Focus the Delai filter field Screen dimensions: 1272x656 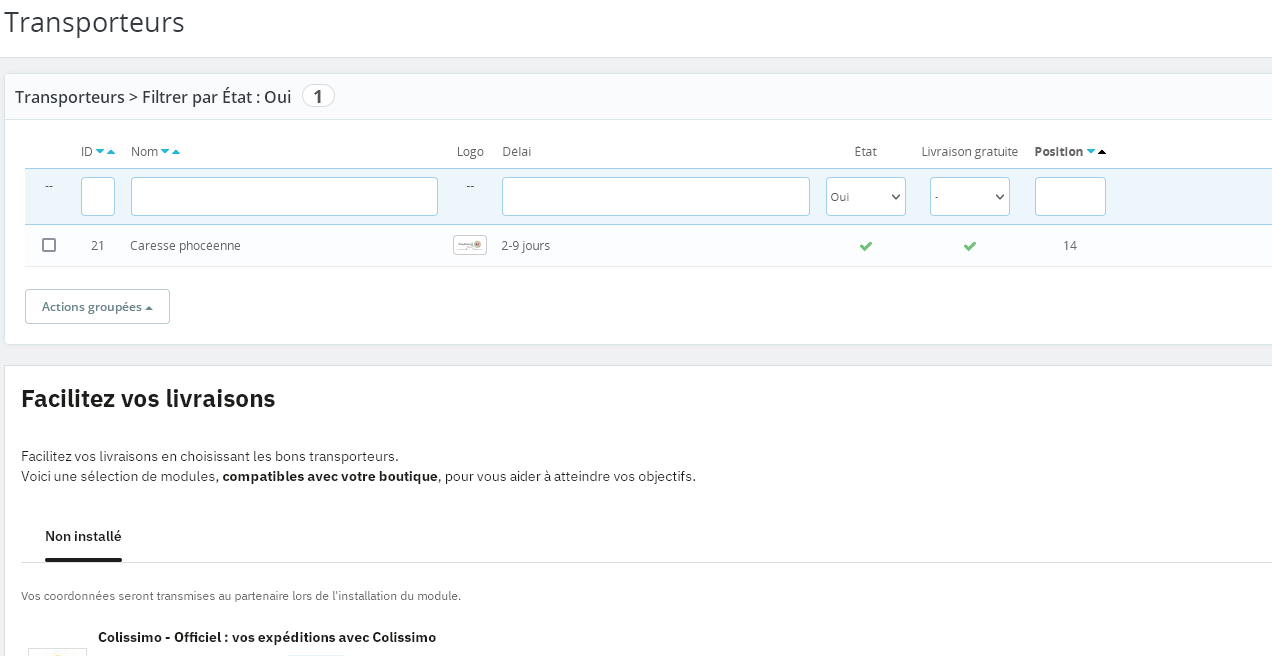pos(656,197)
